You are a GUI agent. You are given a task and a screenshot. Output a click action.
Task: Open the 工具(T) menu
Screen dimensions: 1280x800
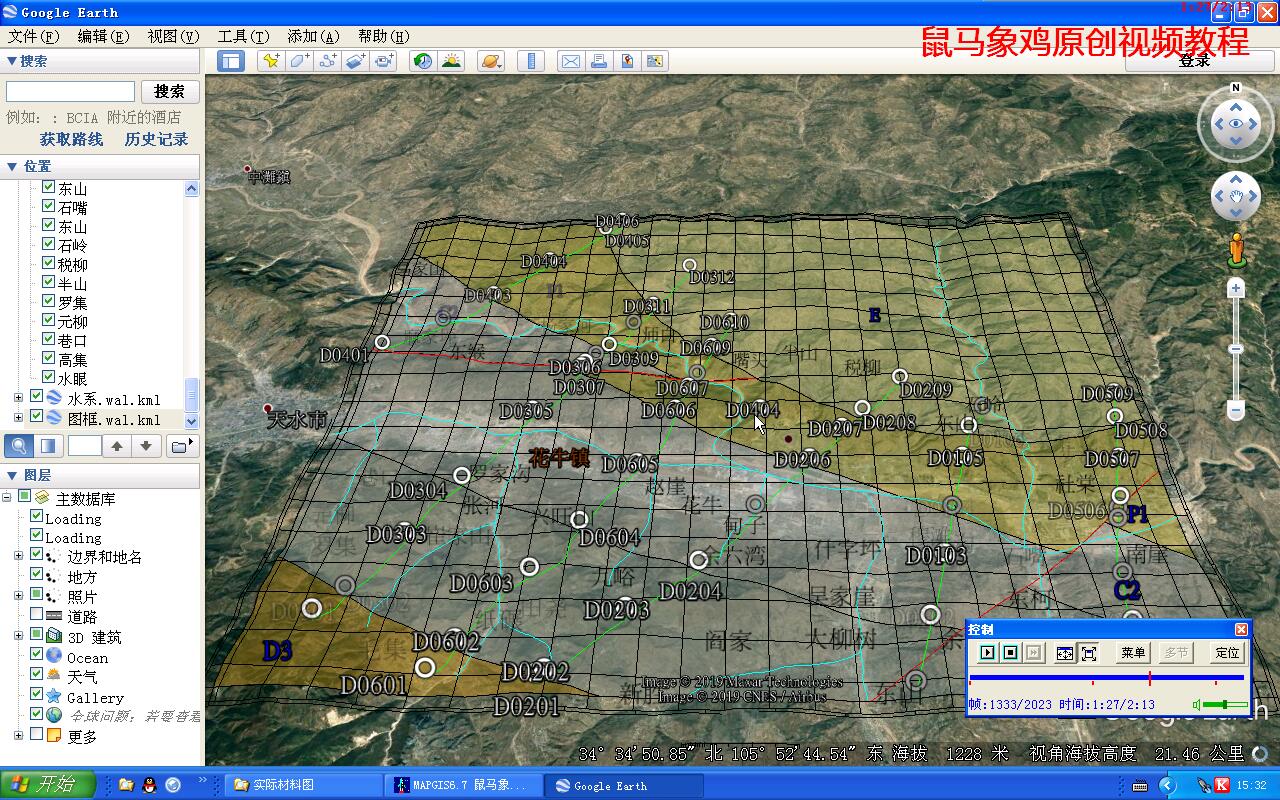(x=243, y=36)
